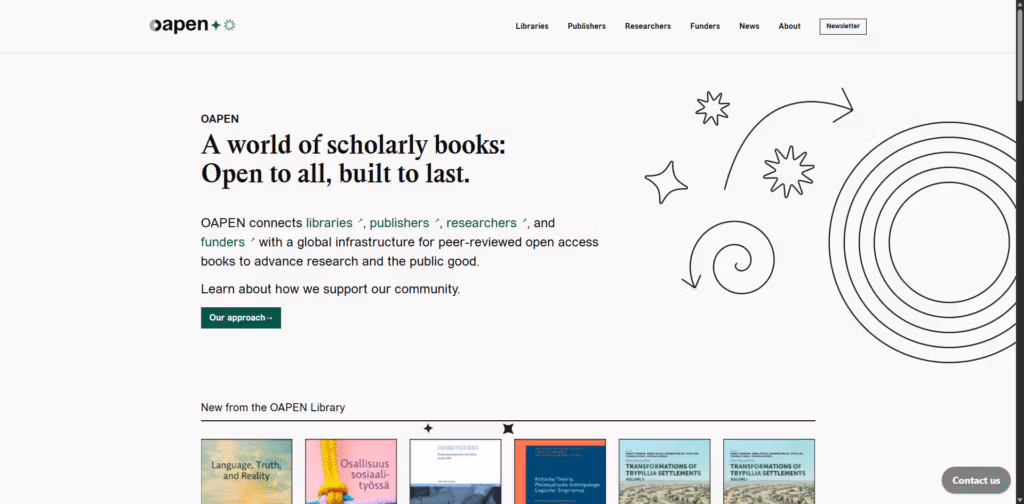
Task: Click the external-link arrow after the inline word funders
Action: [252, 241]
